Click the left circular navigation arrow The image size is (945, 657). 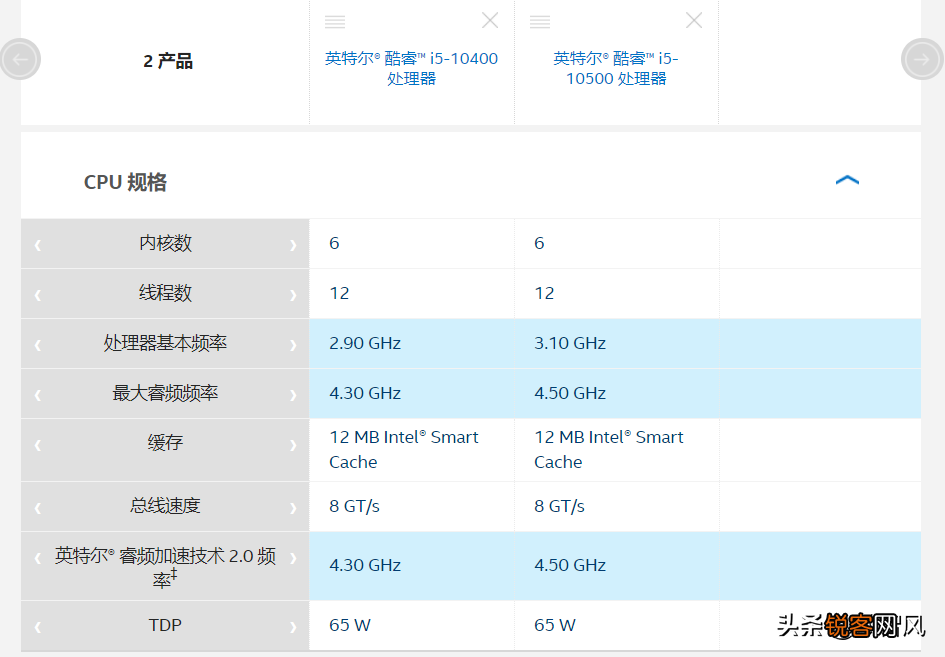(21, 58)
